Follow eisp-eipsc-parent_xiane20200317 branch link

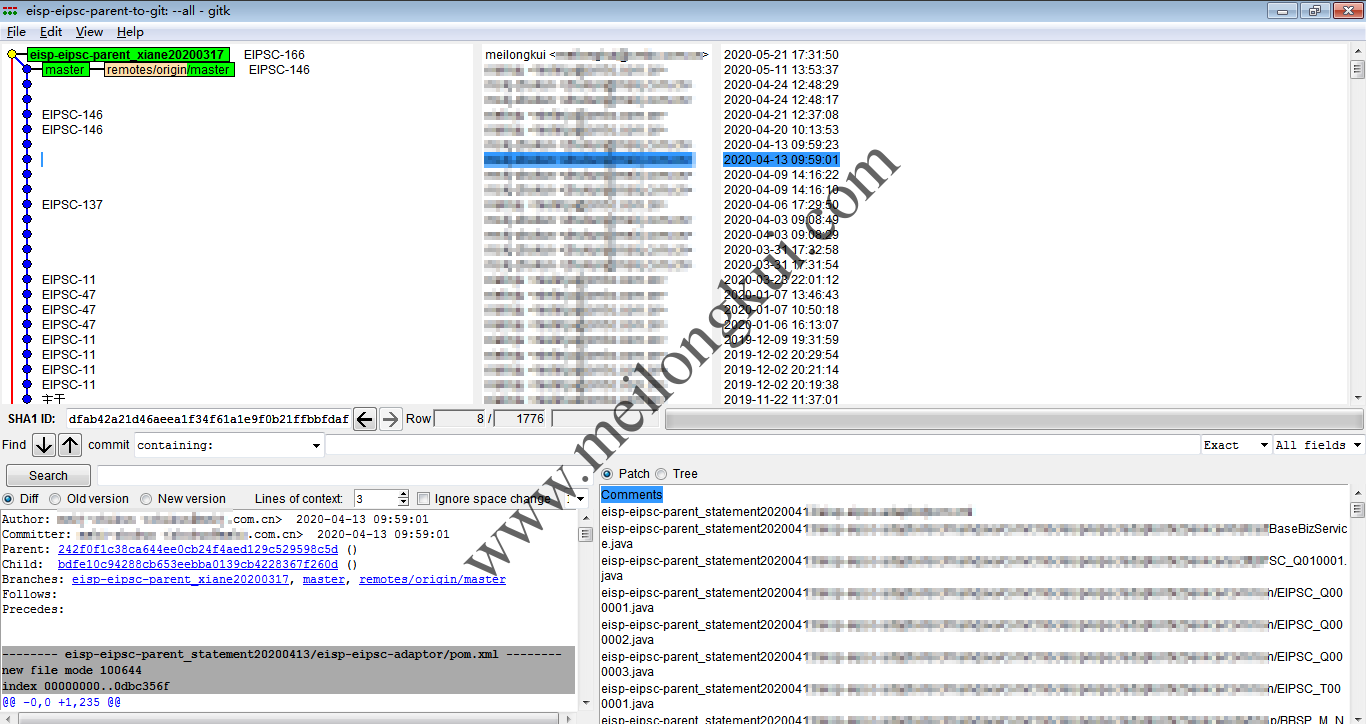(x=180, y=580)
